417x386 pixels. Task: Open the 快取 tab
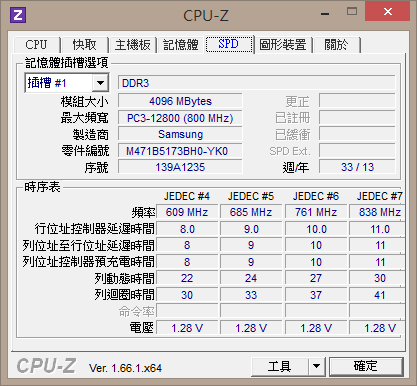pos(85,44)
